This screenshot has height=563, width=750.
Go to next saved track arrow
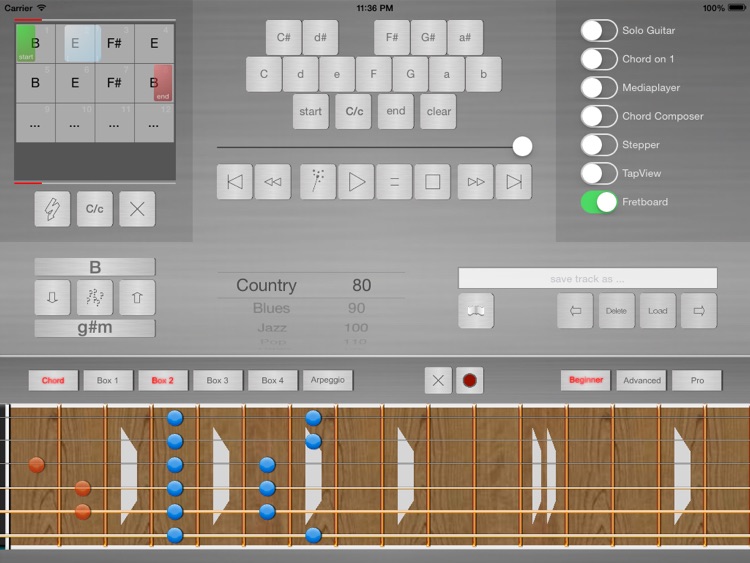point(699,311)
